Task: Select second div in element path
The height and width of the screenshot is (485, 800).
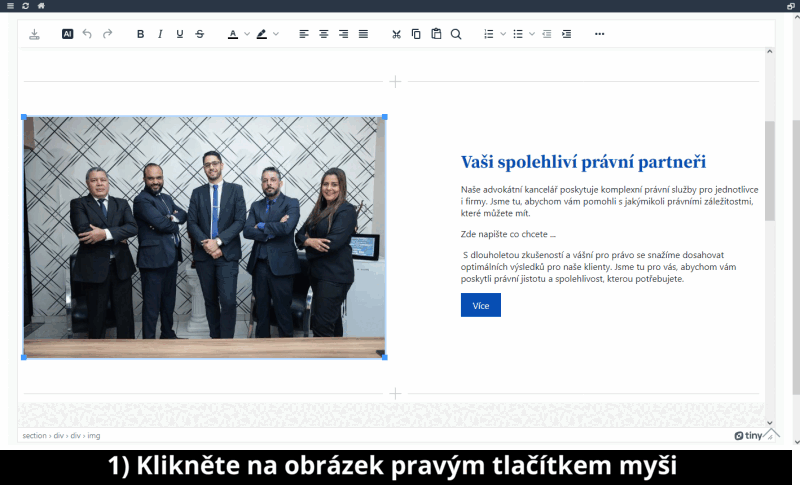Action: coord(76,436)
